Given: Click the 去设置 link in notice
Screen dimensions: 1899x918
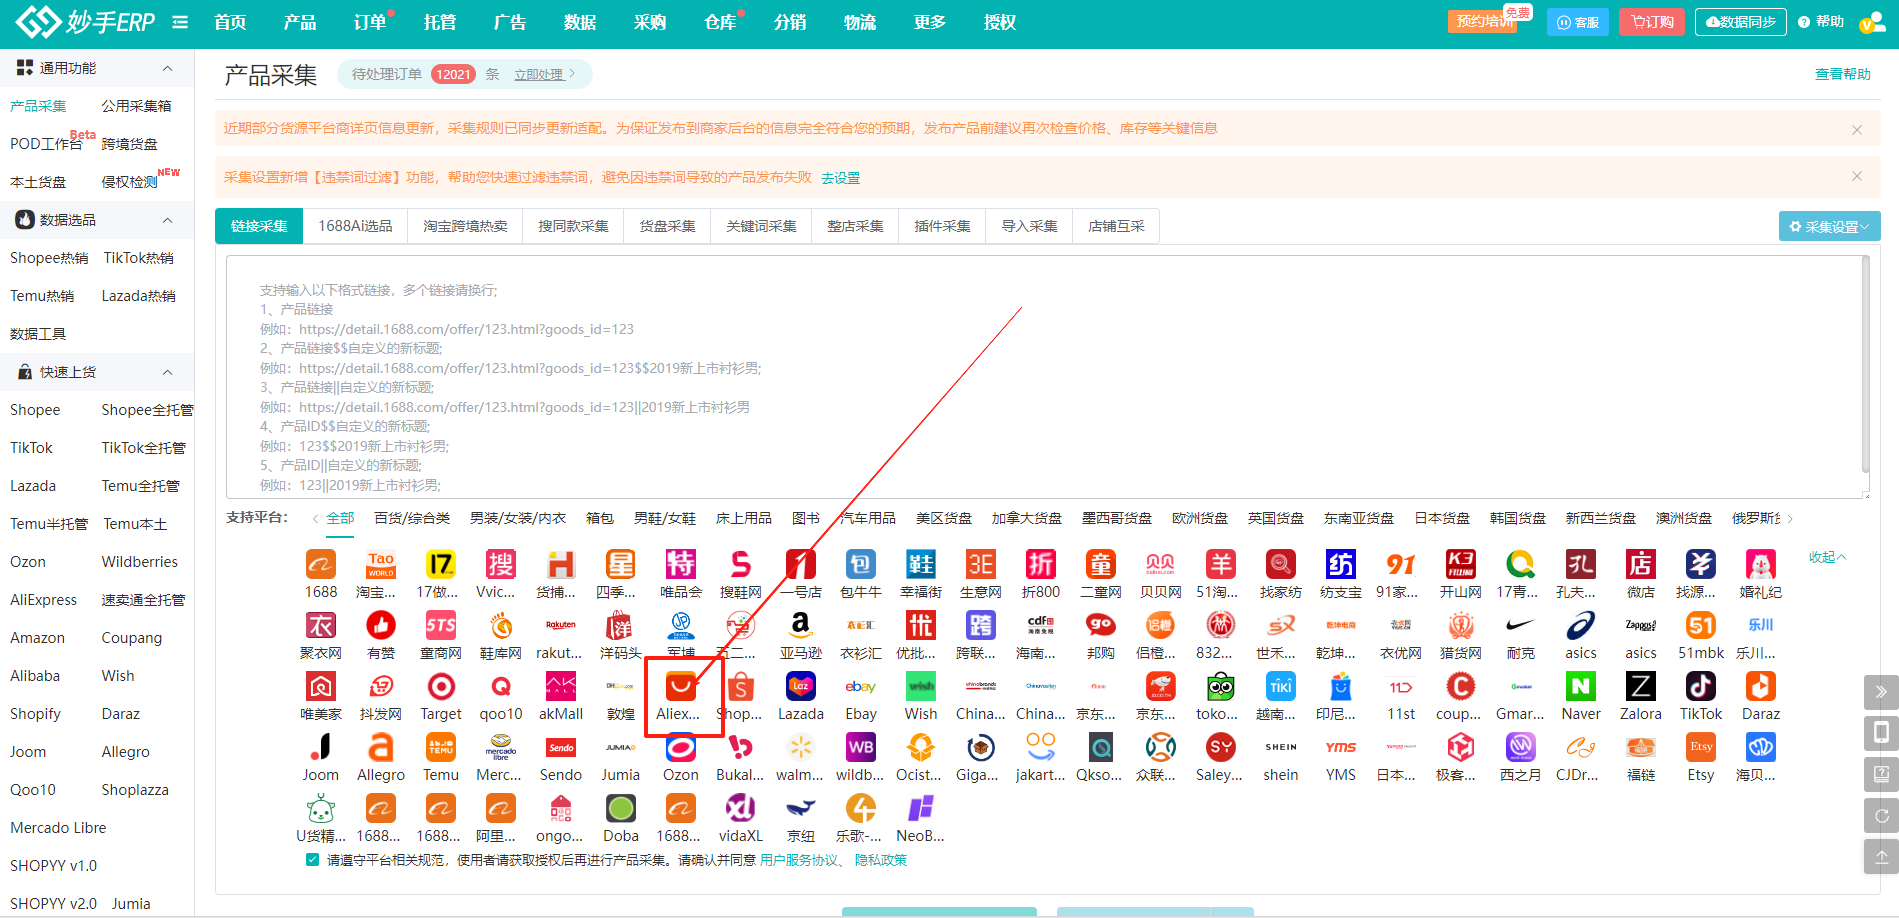Looking at the screenshot, I should (840, 178).
